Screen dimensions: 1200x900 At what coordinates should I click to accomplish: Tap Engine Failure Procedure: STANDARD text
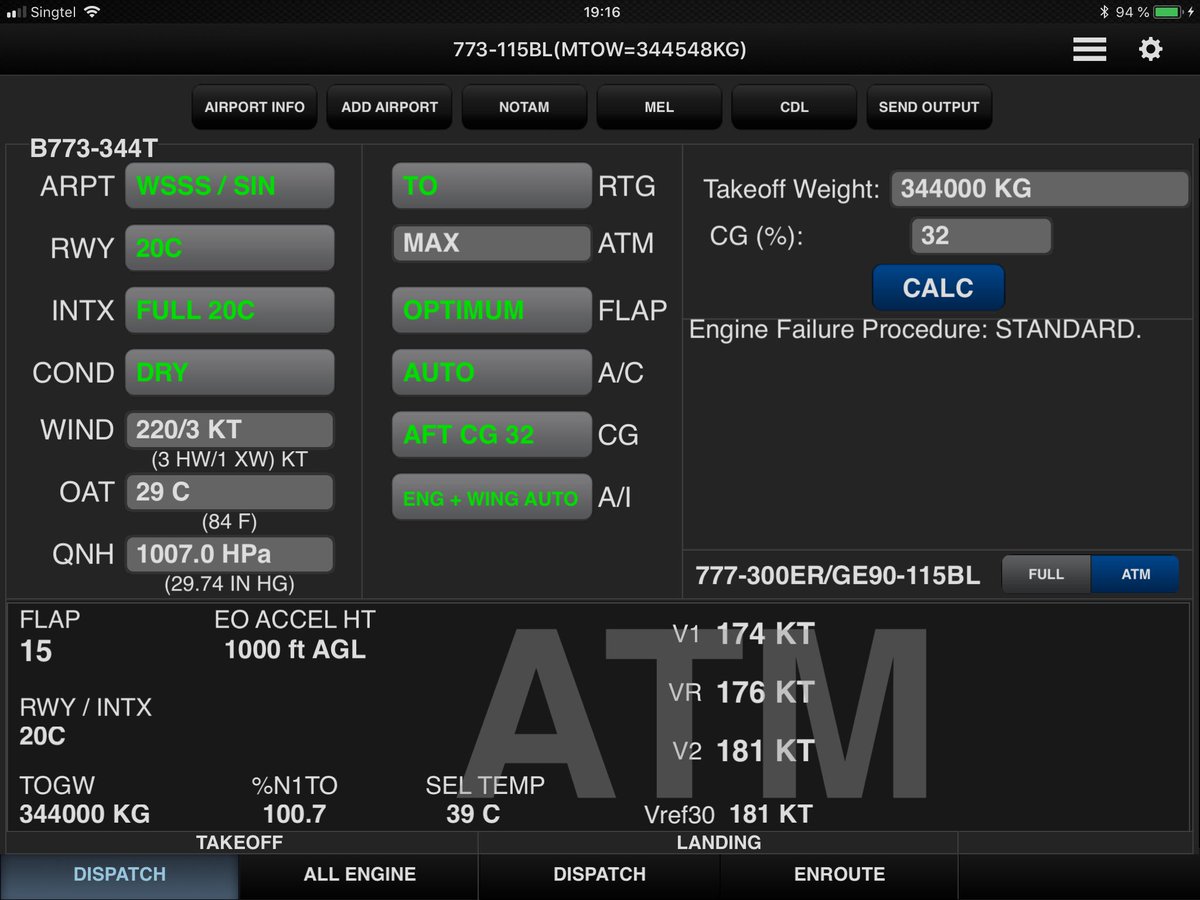(x=915, y=330)
